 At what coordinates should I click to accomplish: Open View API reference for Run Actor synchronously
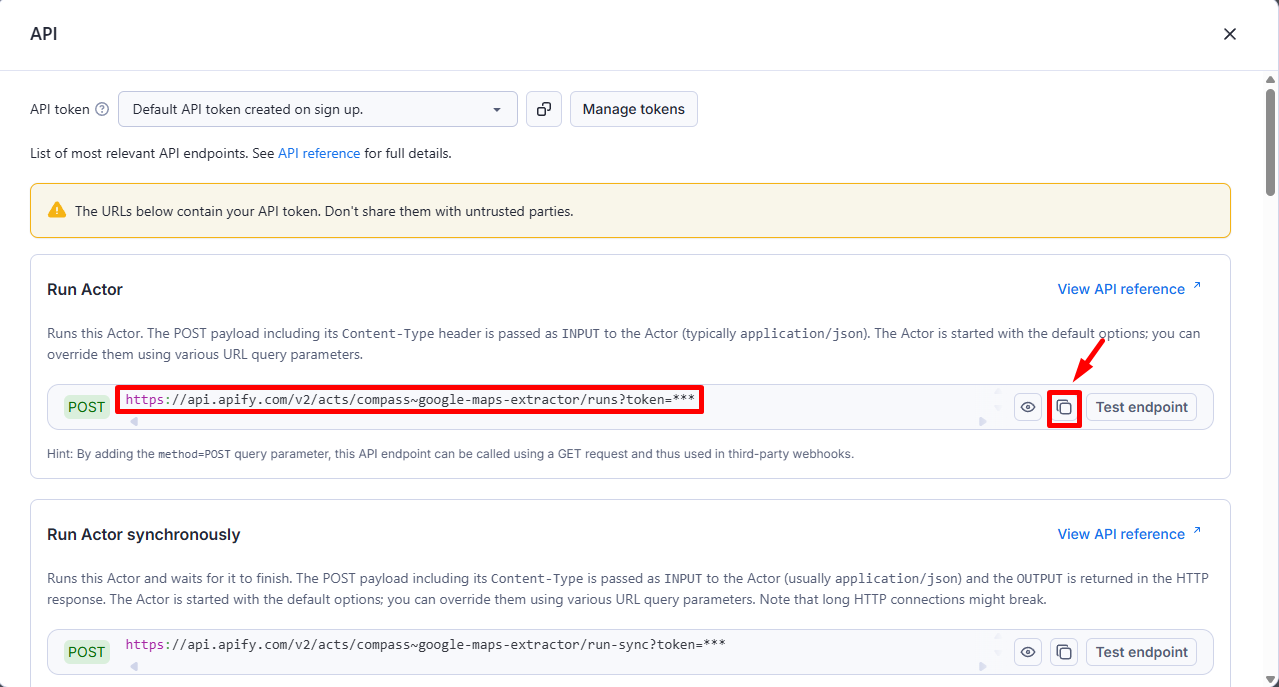point(1129,534)
